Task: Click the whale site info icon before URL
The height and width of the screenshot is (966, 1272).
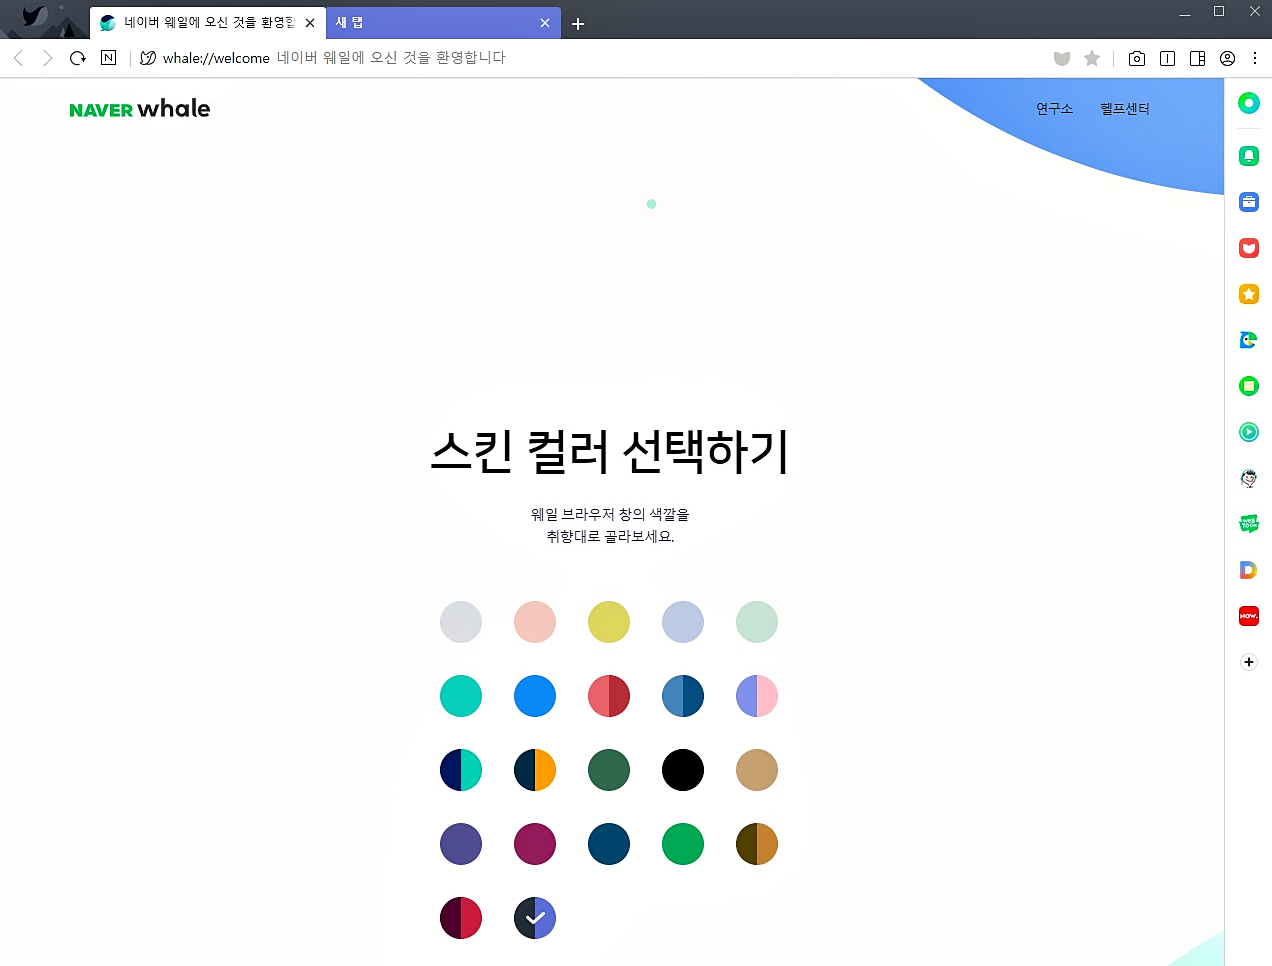Action: [148, 58]
